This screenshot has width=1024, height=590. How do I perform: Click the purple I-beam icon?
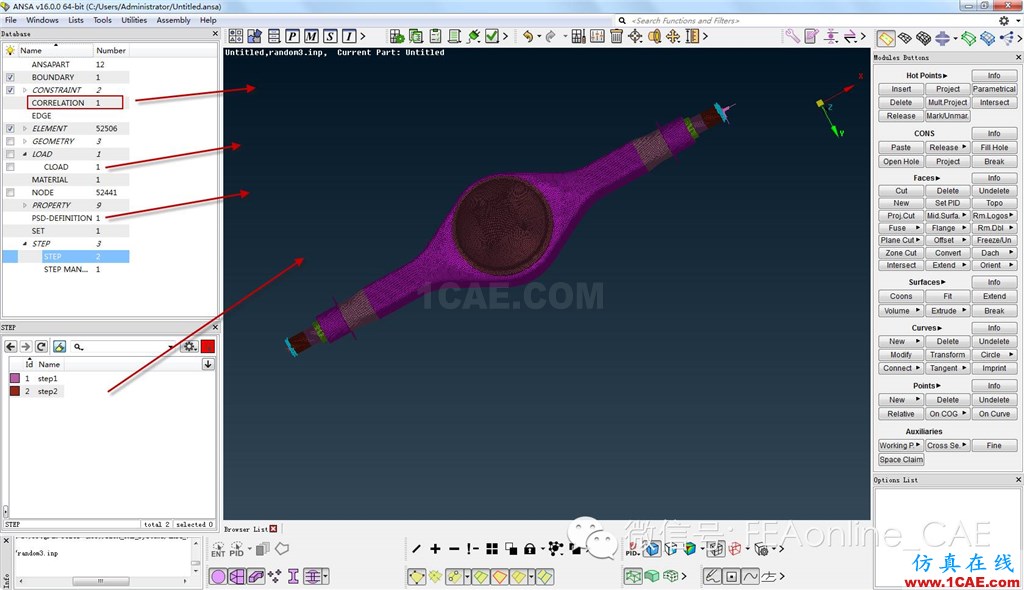click(x=293, y=576)
